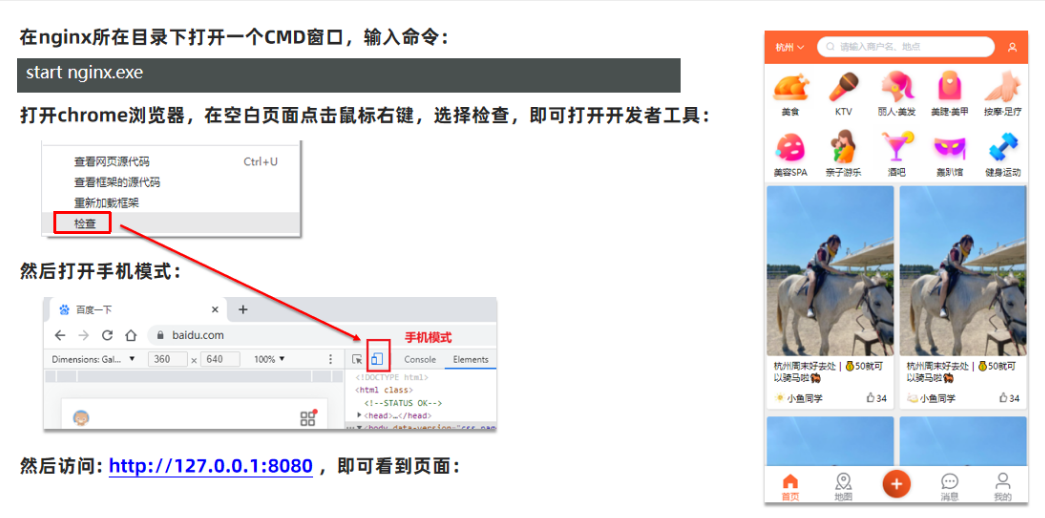Open the http://127.0.0.1:8080 link
Viewport: 1045px width, 518px height.
point(211,466)
